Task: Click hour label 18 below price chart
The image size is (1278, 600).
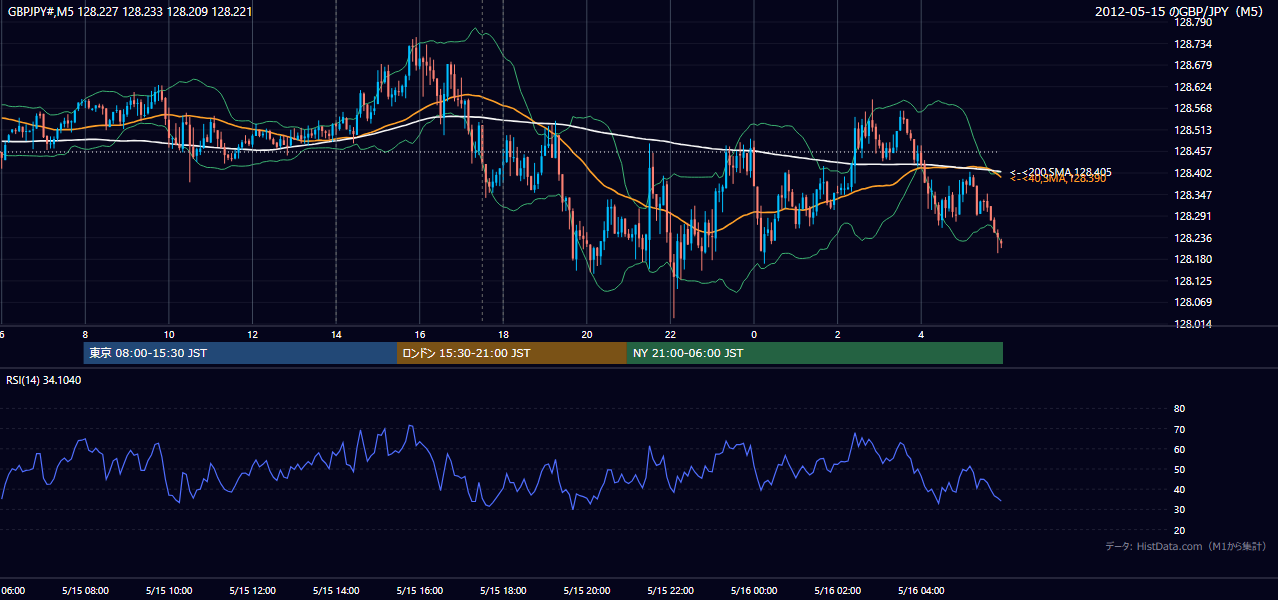Action: click(x=503, y=335)
